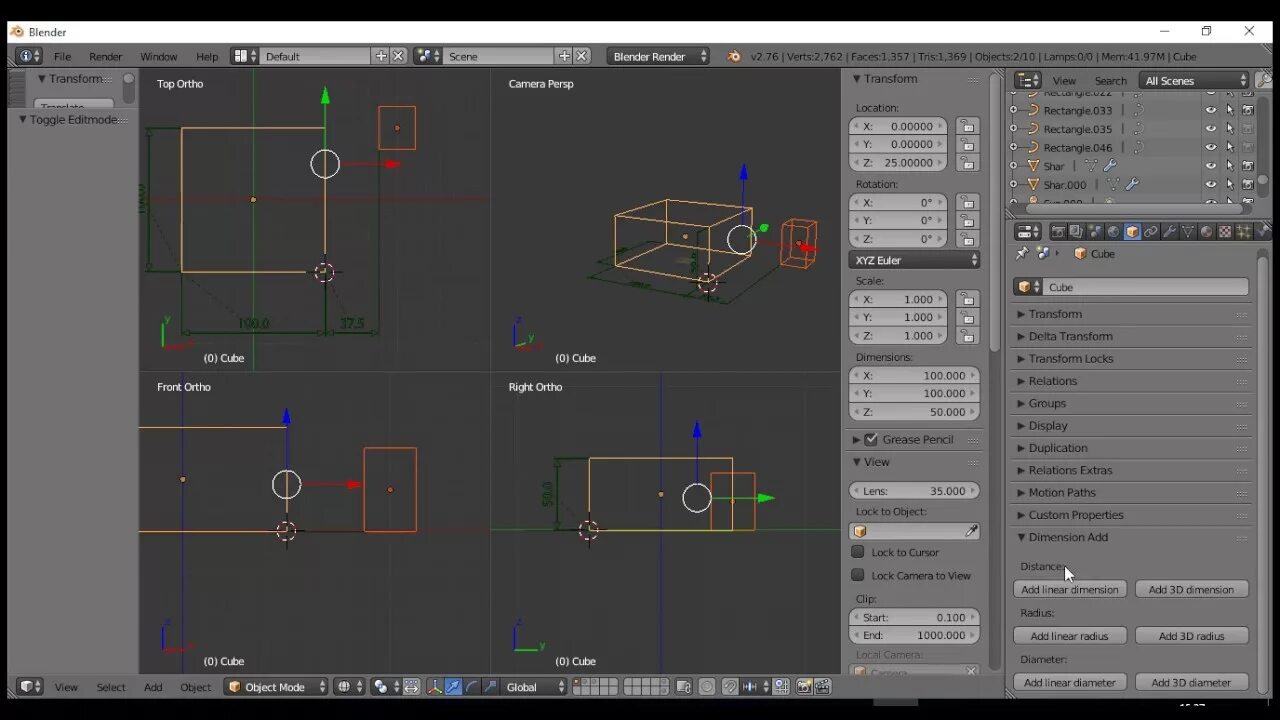The width and height of the screenshot is (1280, 720).
Task: Expand the Relations panel
Action: (1130, 381)
